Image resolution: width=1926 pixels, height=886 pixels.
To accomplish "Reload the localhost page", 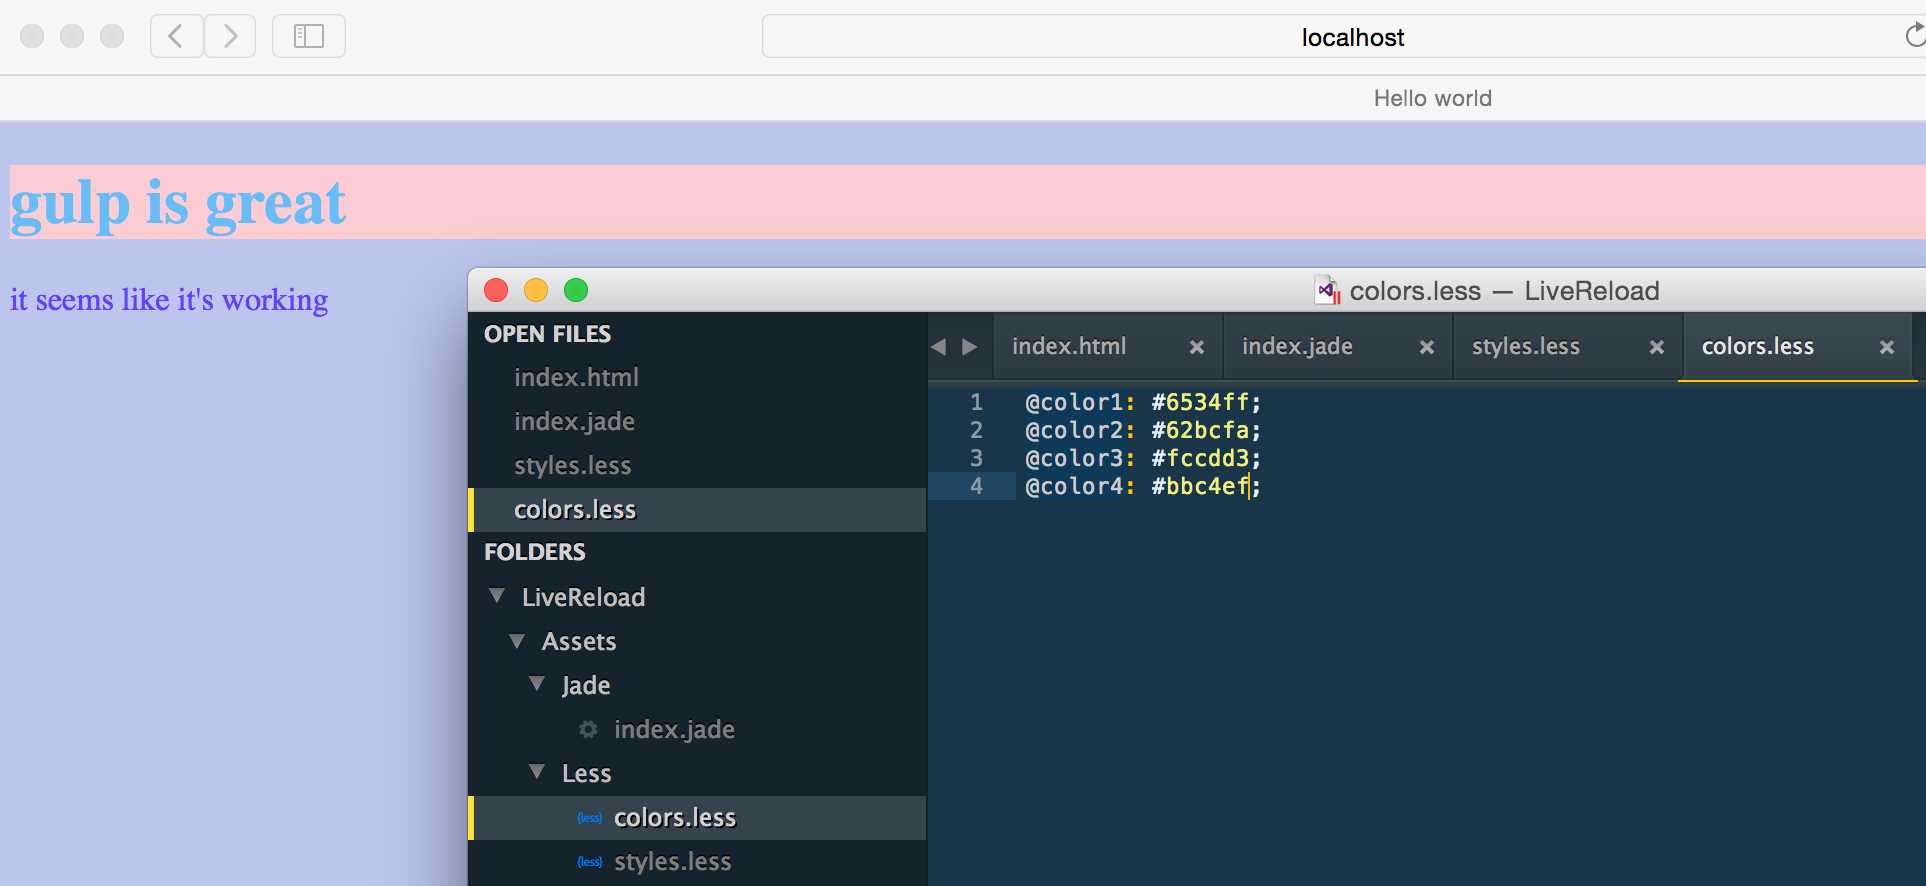I will click(1914, 37).
